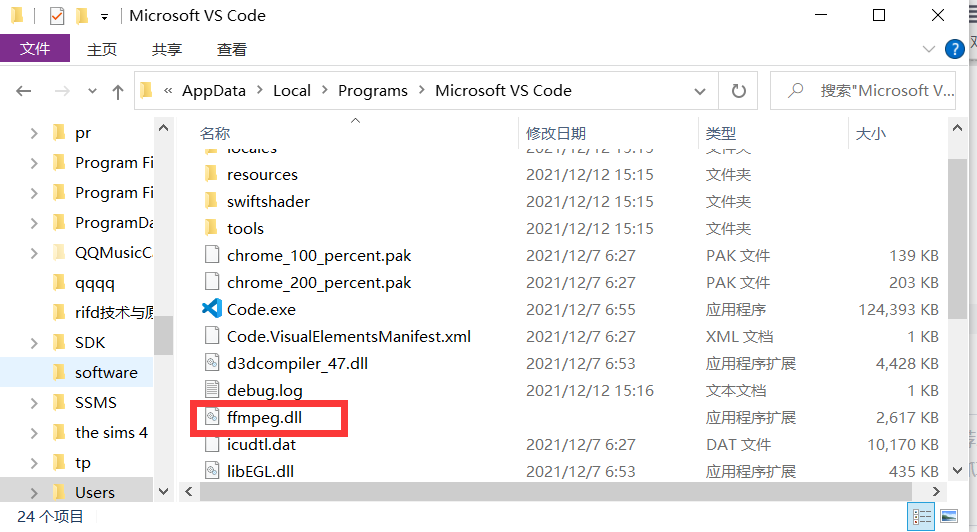The height and width of the screenshot is (532, 977).
Task: Navigate to Local in the address bar
Action: pyautogui.click(x=292, y=91)
